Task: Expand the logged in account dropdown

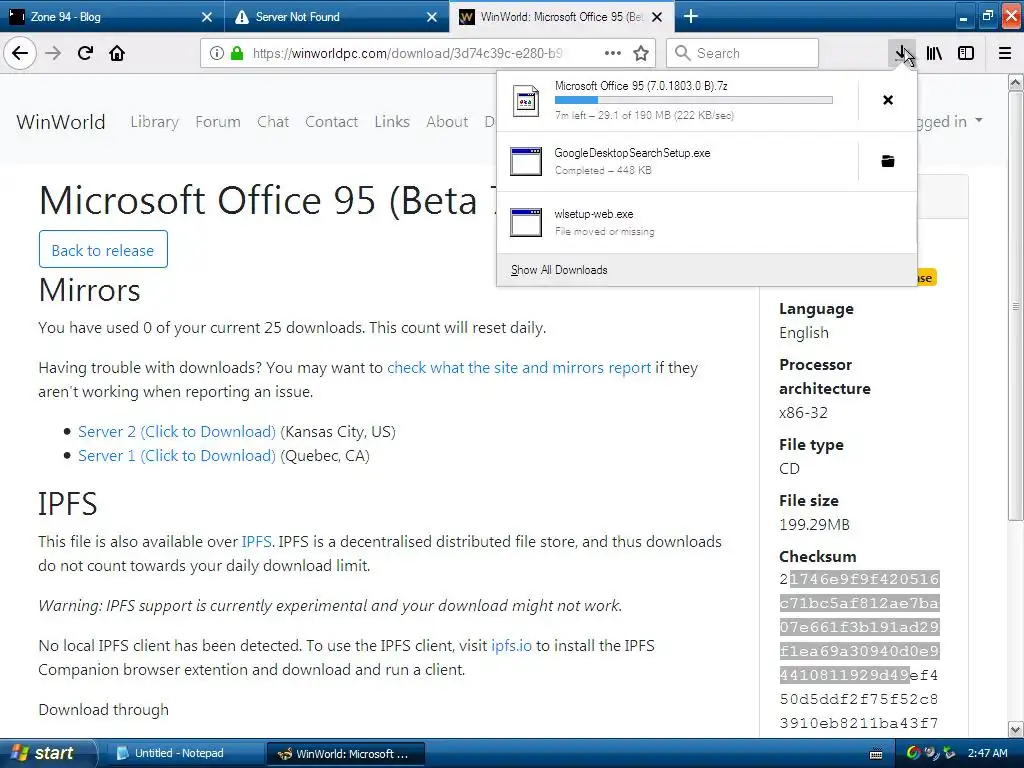Action: click(x=950, y=121)
